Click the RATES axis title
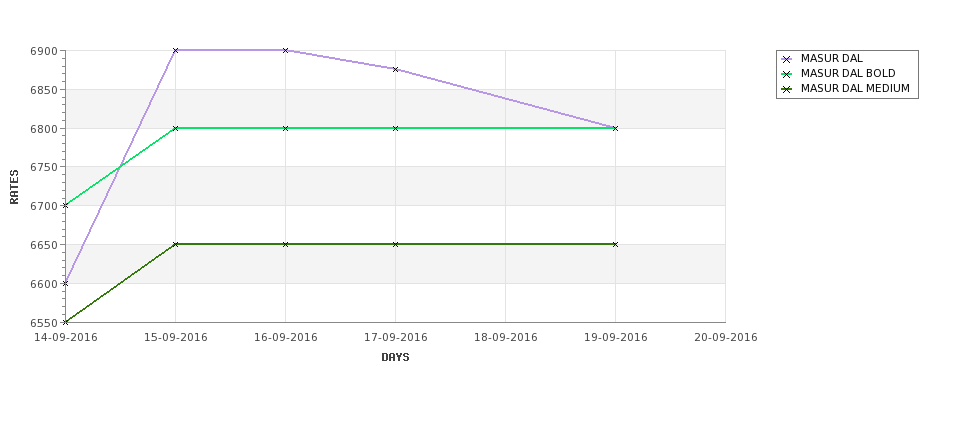975x429 pixels. 14,187
